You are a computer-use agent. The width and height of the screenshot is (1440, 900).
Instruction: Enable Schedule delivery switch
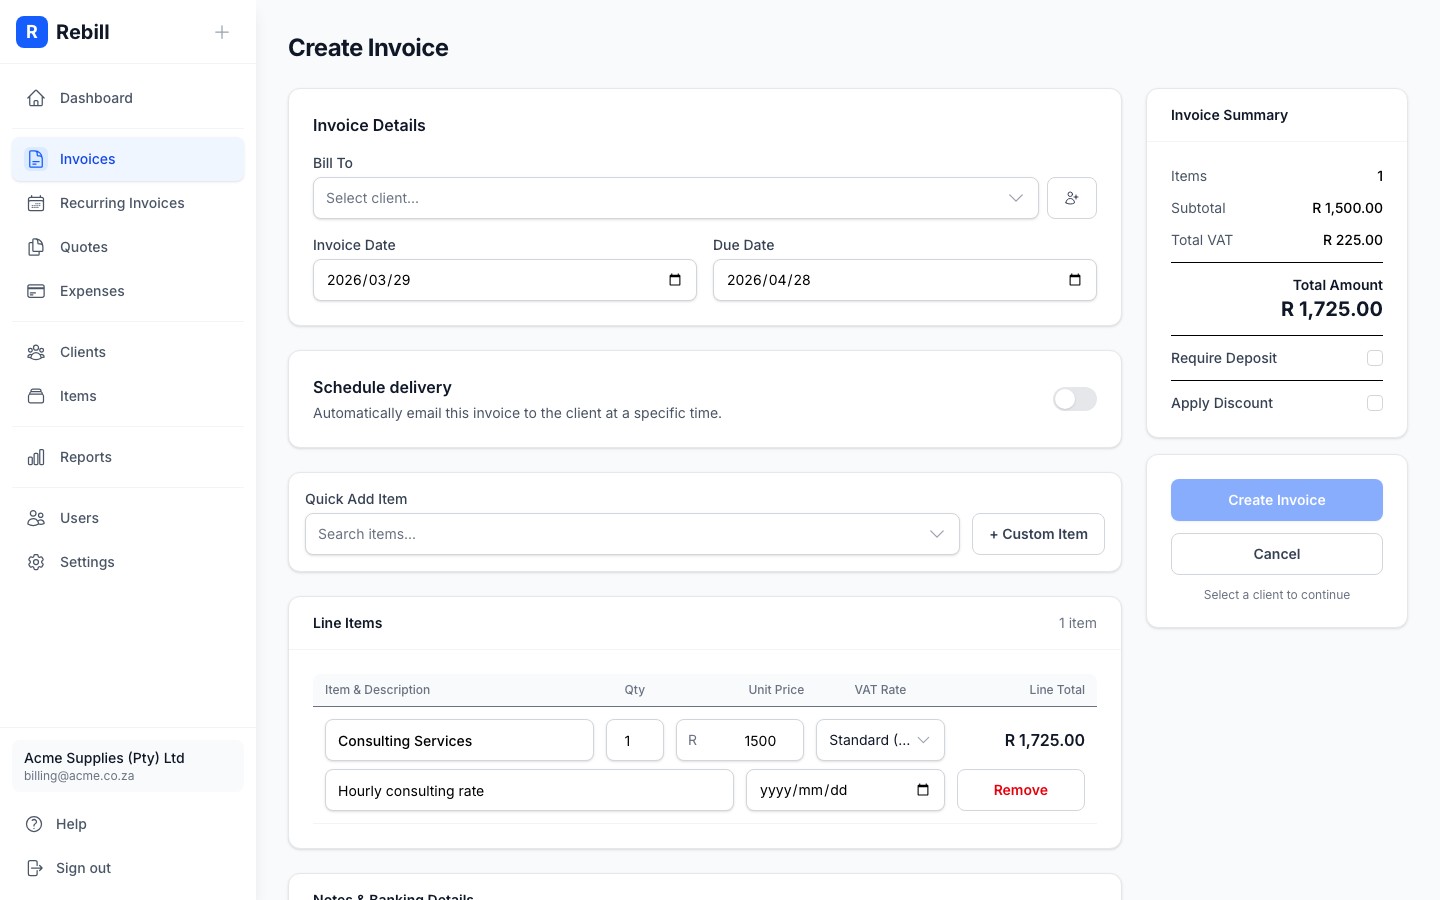1074,399
